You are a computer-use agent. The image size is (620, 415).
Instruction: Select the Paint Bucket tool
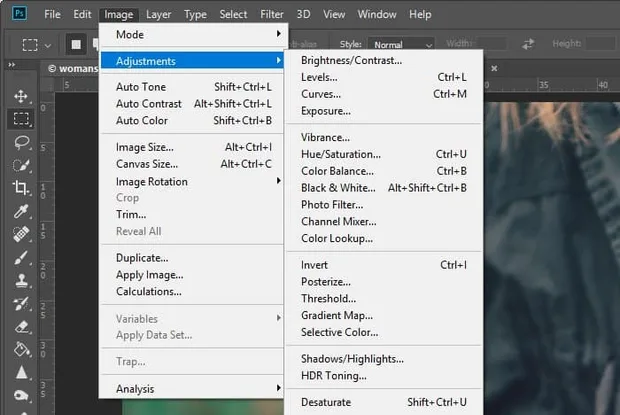coord(21,350)
